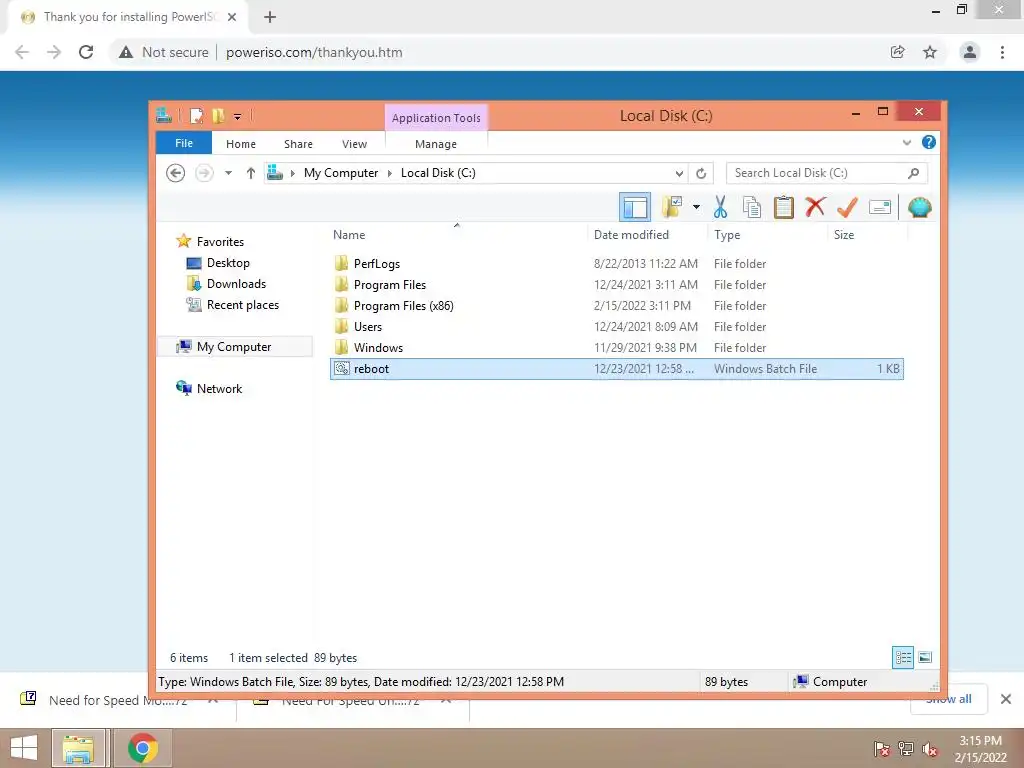Click the red X Delete icon

815,208
